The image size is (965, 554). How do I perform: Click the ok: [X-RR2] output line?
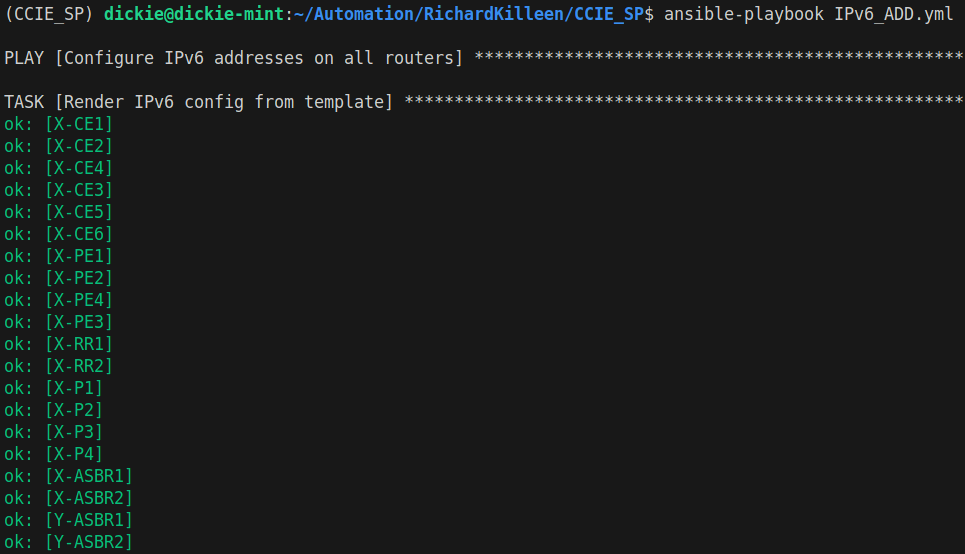[x=58, y=366]
